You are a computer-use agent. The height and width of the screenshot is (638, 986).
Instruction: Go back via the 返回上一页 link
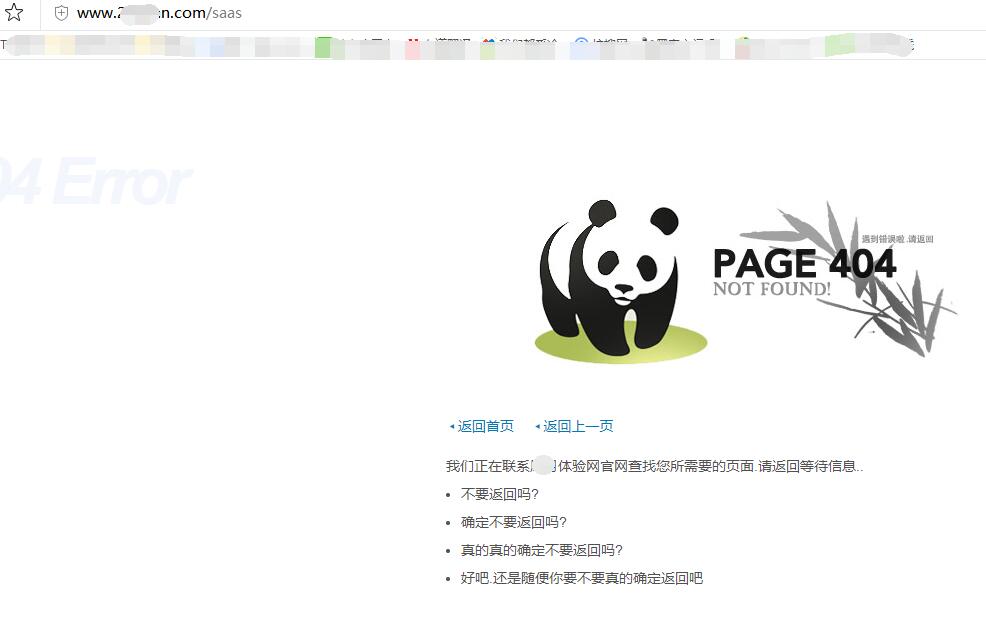point(578,426)
